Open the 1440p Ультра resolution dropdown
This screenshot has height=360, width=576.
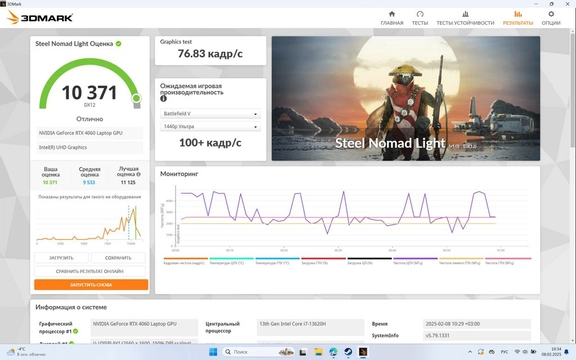tap(210, 126)
